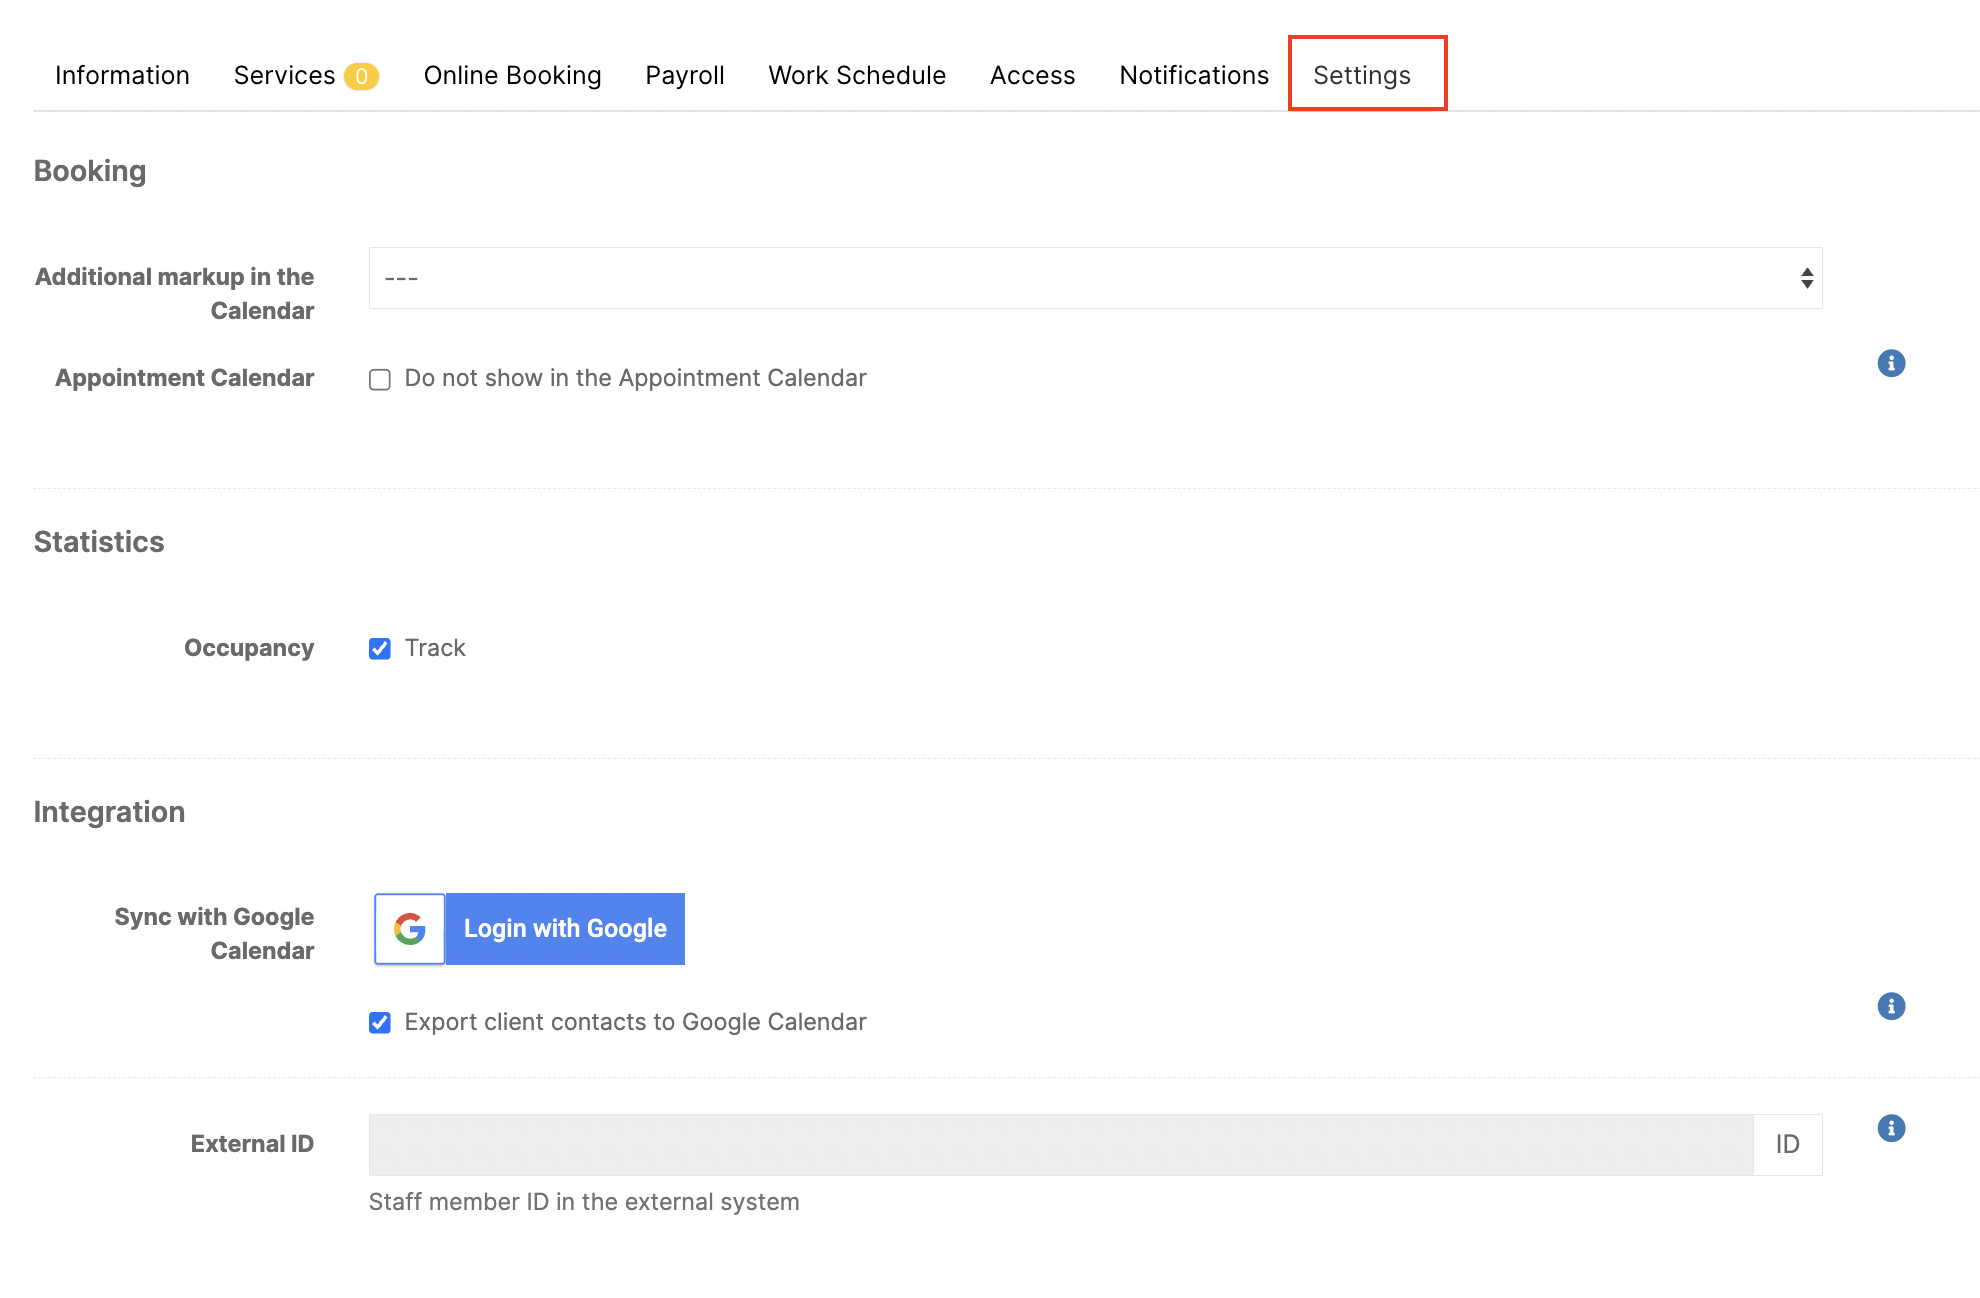
Task: Click info icon next to Google Calendar export
Action: [x=1890, y=1006]
